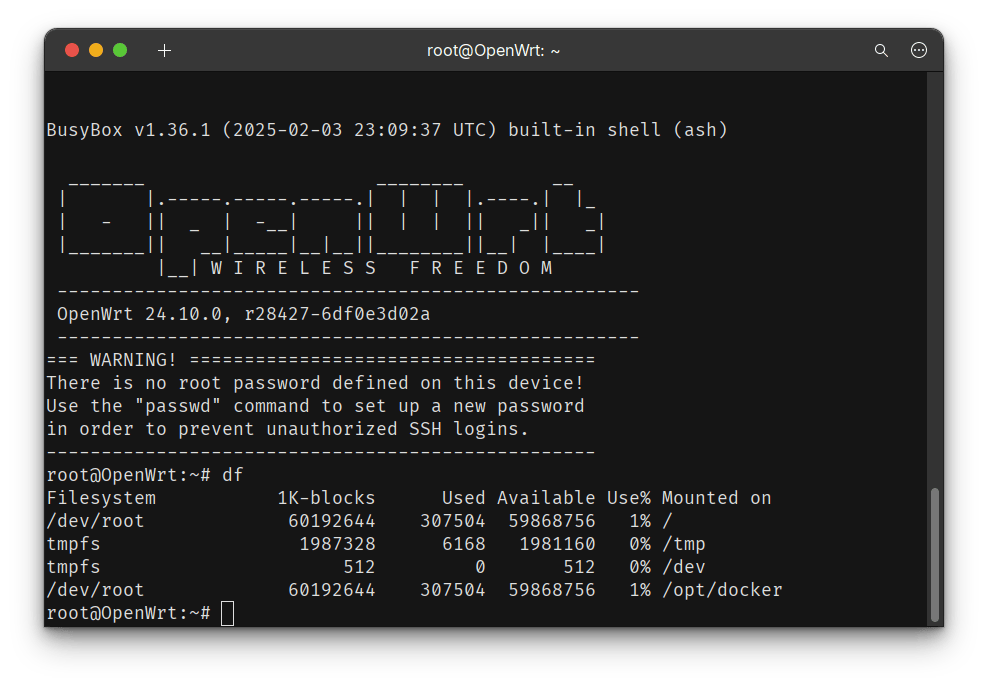988x687 pixels.
Task: Click the "passwd" command text
Action: pos(178,406)
